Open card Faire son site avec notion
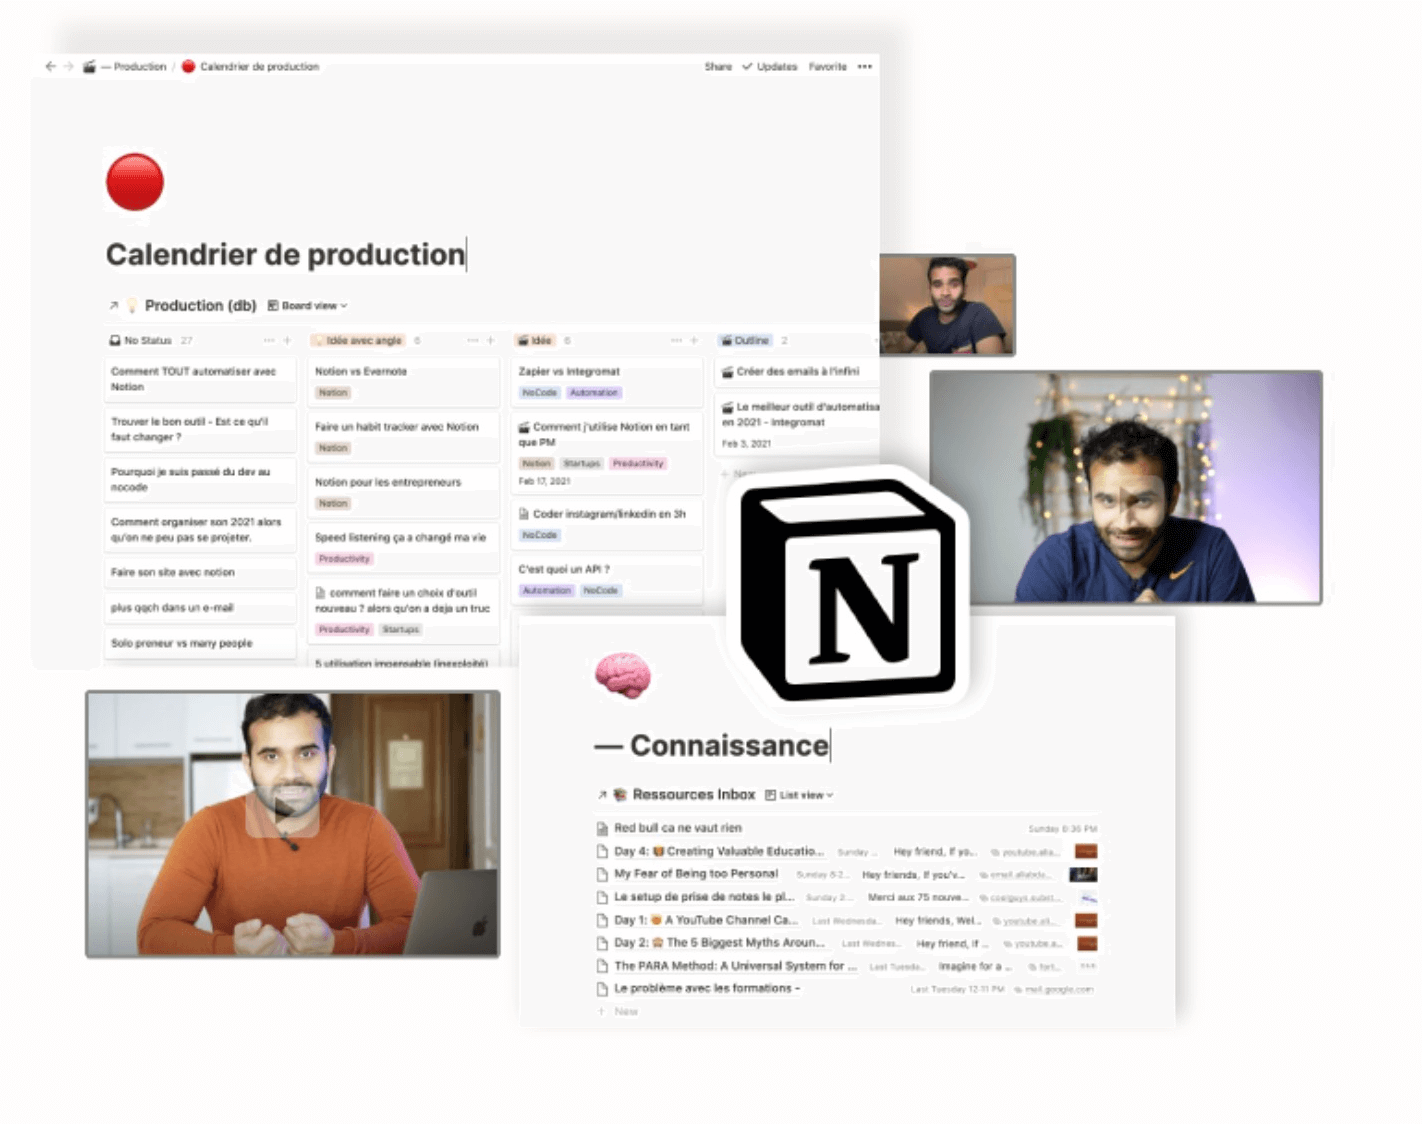 coord(201,572)
